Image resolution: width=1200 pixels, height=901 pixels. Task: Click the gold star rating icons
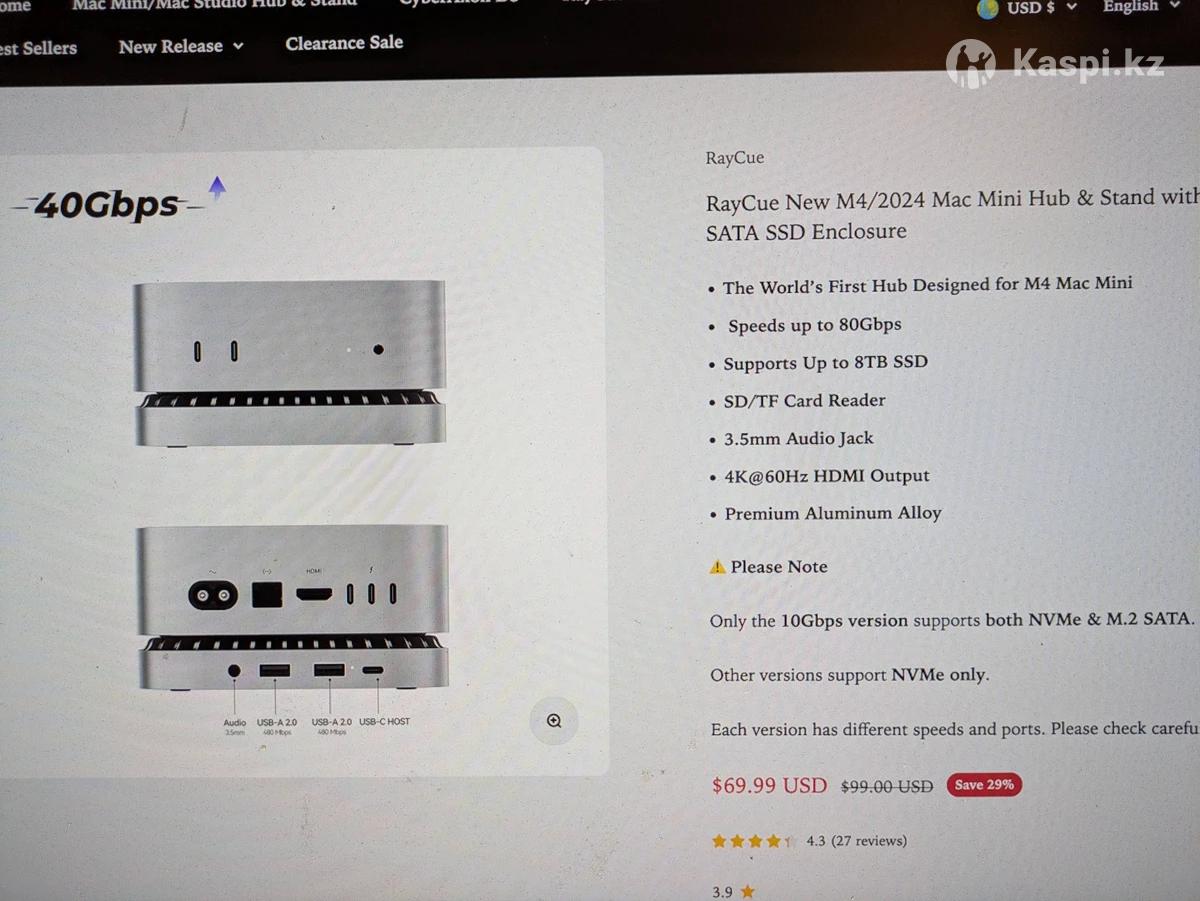click(x=754, y=841)
